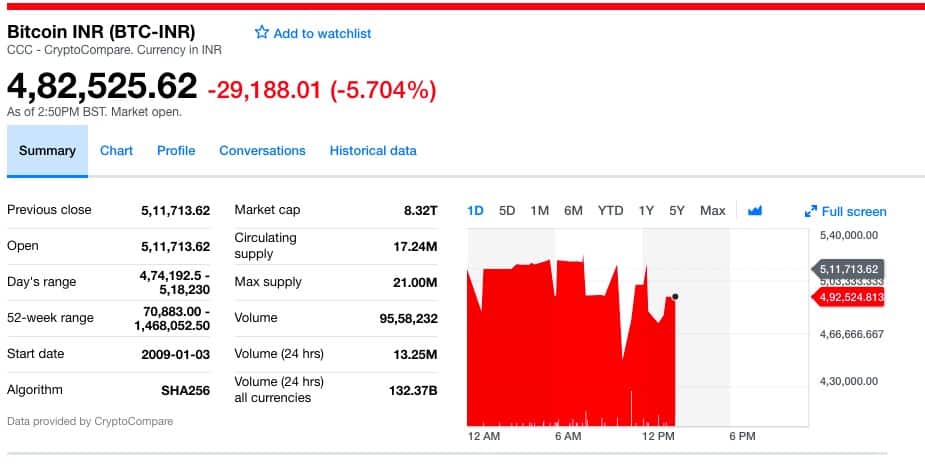Viewport: 925px width, 471px height.
Task: Click the 'Data provided by CryptoCompare' text
Action: point(90,421)
